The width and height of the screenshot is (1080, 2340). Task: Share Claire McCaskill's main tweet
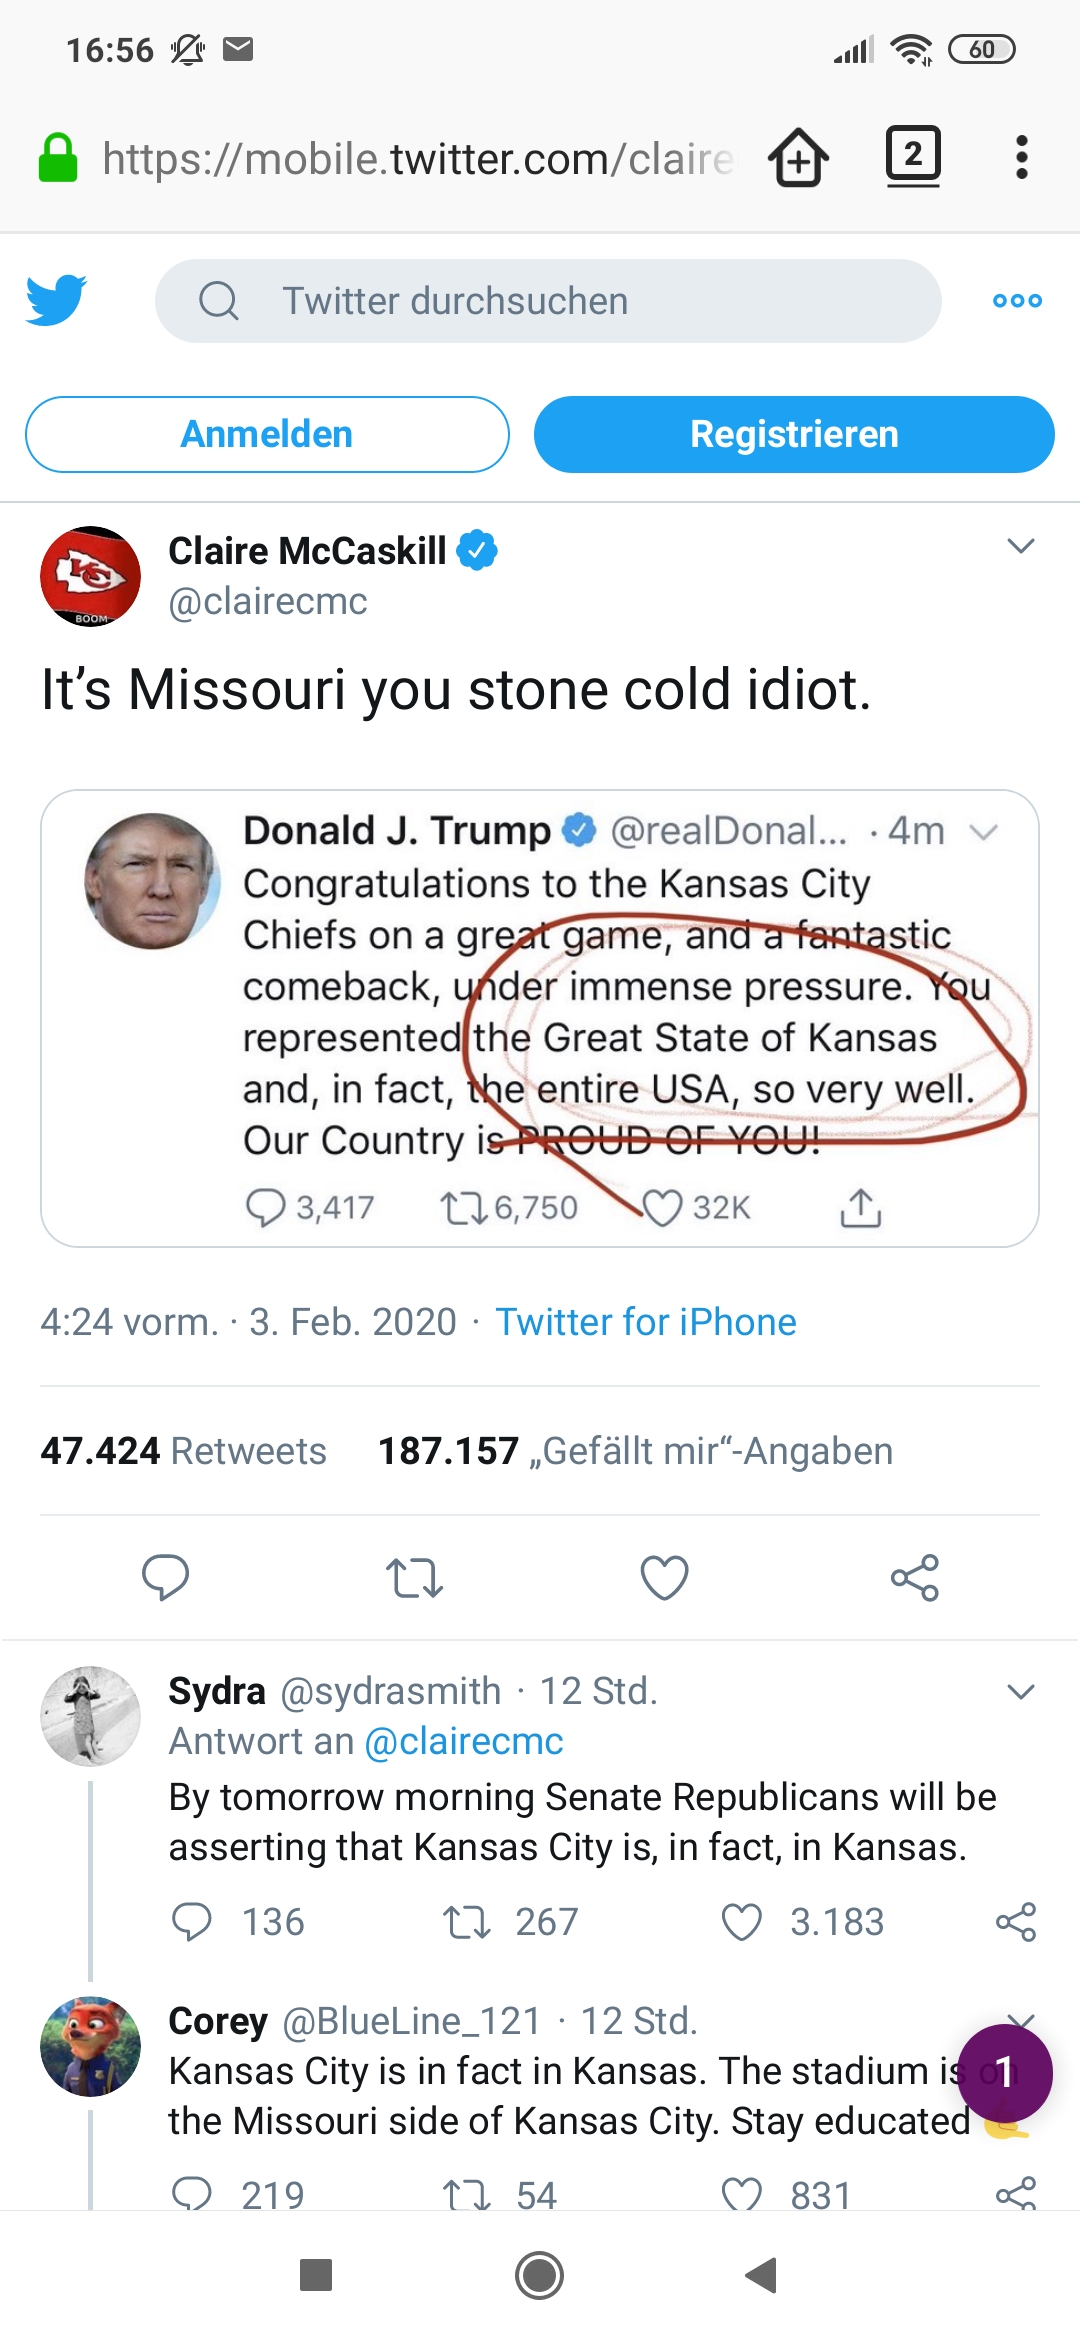914,1577
